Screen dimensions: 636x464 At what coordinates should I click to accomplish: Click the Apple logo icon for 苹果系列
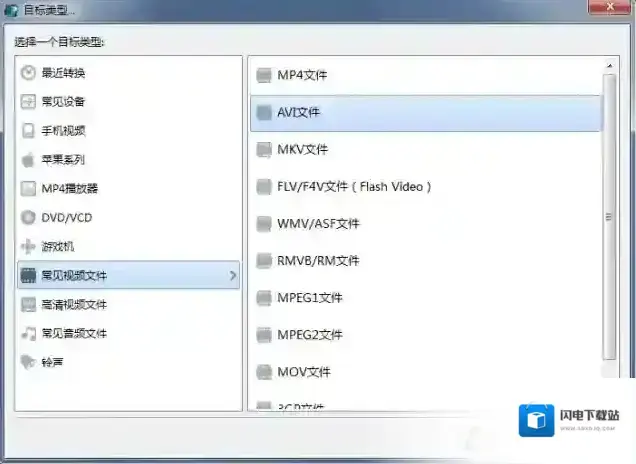pyautogui.click(x=29, y=160)
